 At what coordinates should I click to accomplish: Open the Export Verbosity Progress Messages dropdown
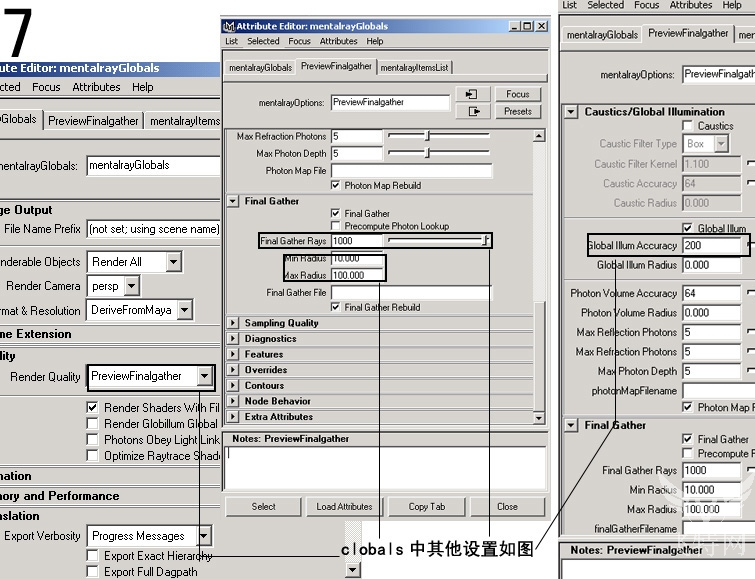click(204, 536)
